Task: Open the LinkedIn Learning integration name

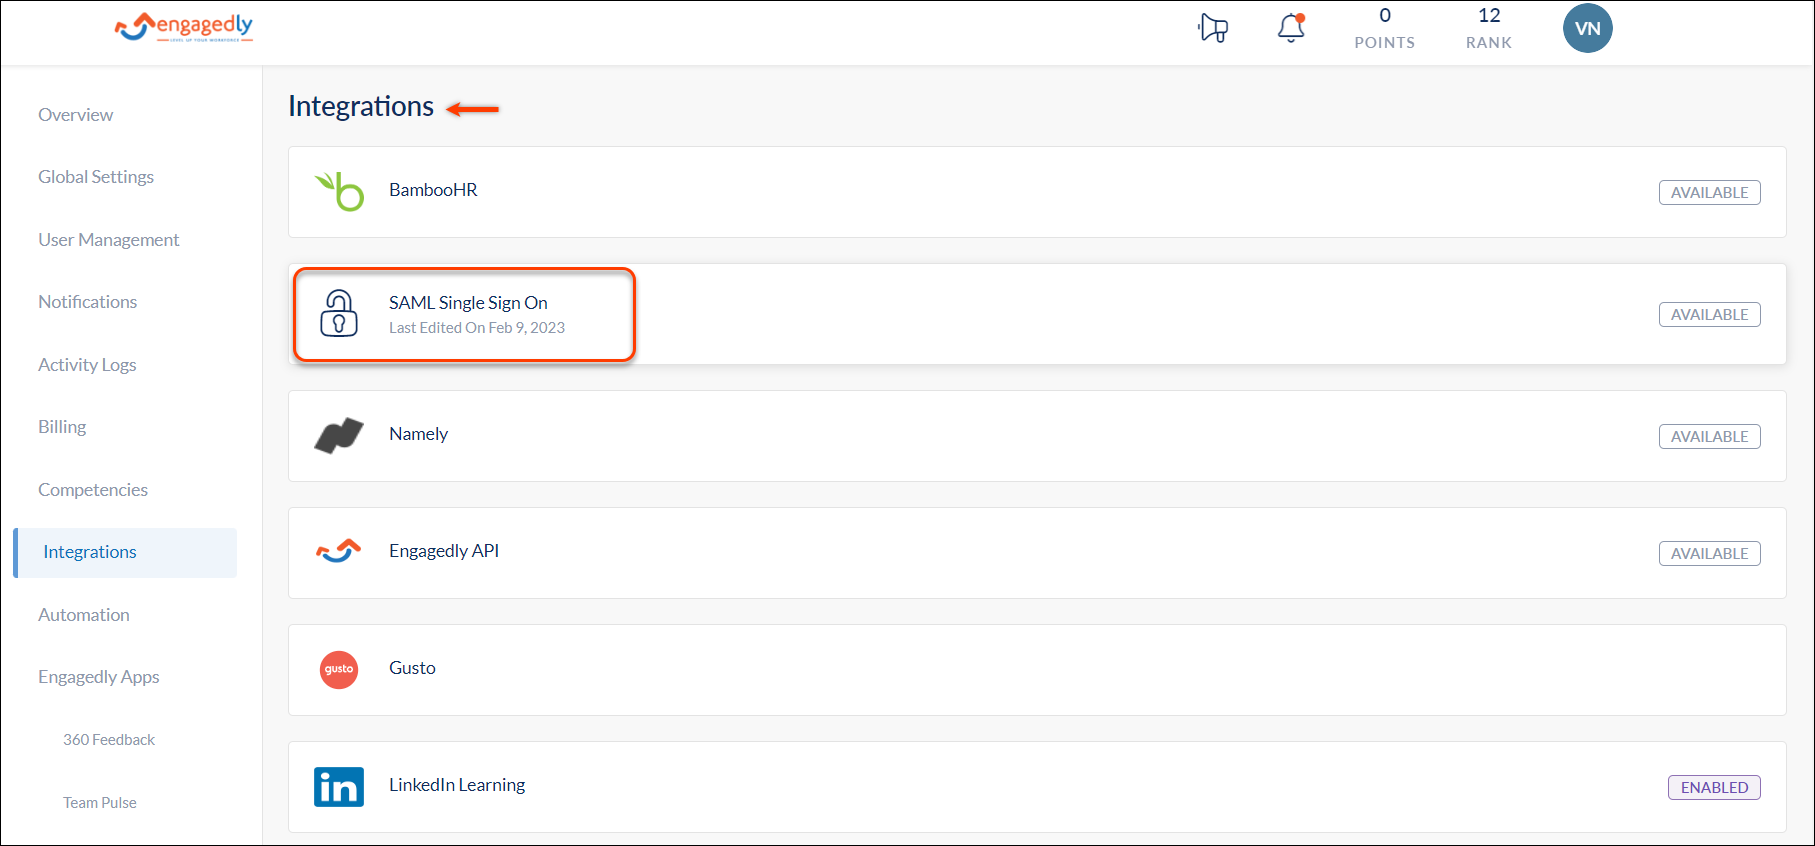Action: 457,785
